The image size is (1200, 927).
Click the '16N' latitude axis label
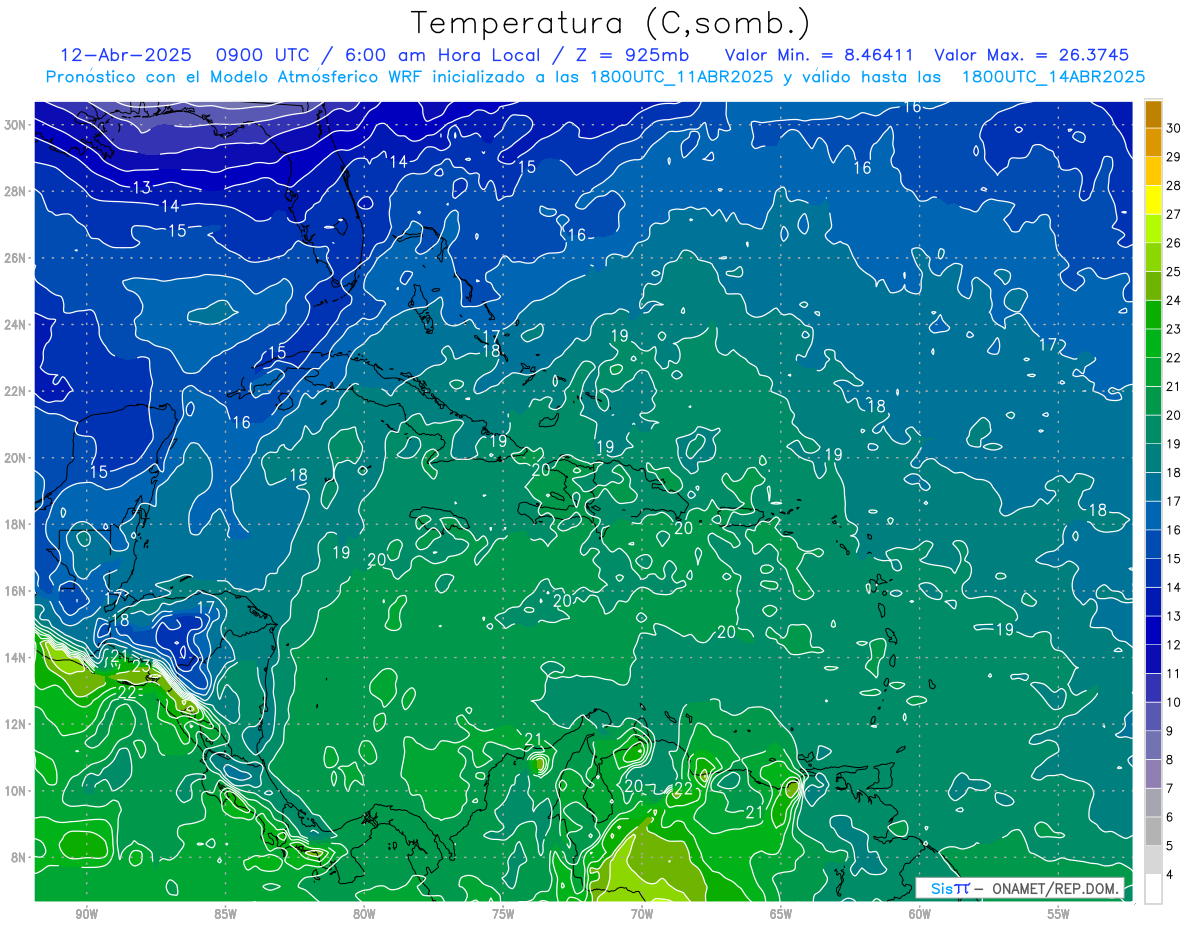tap(16, 591)
